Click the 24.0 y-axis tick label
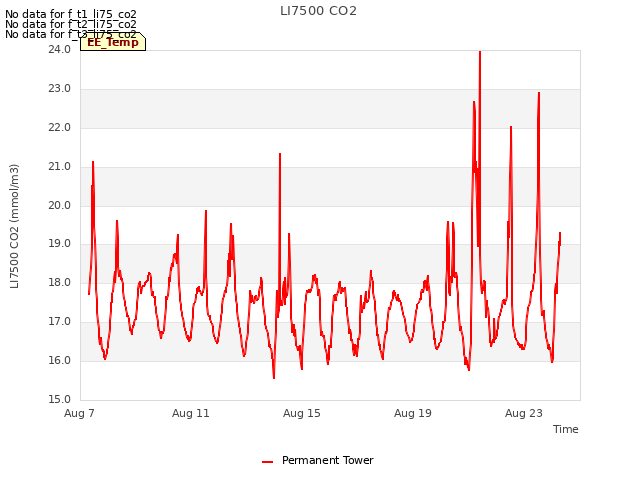Image resolution: width=640 pixels, height=480 pixels. 60,49
